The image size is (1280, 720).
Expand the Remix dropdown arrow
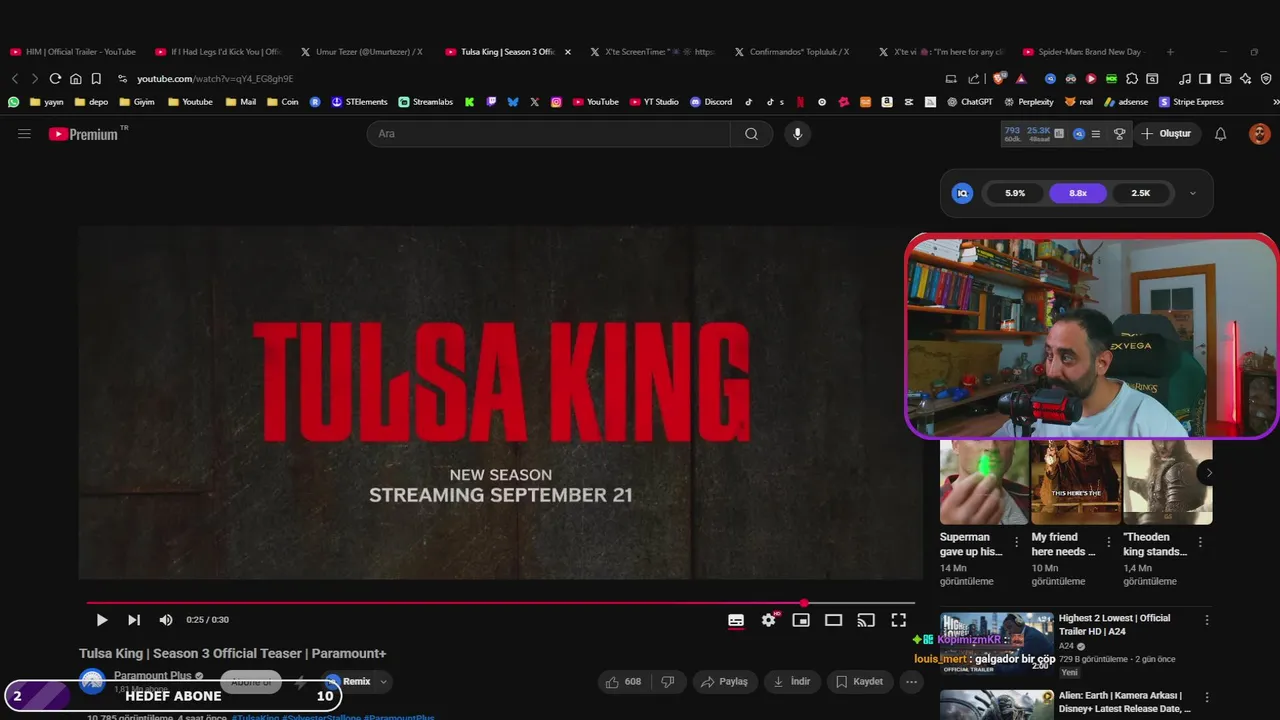click(x=382, y=682)
